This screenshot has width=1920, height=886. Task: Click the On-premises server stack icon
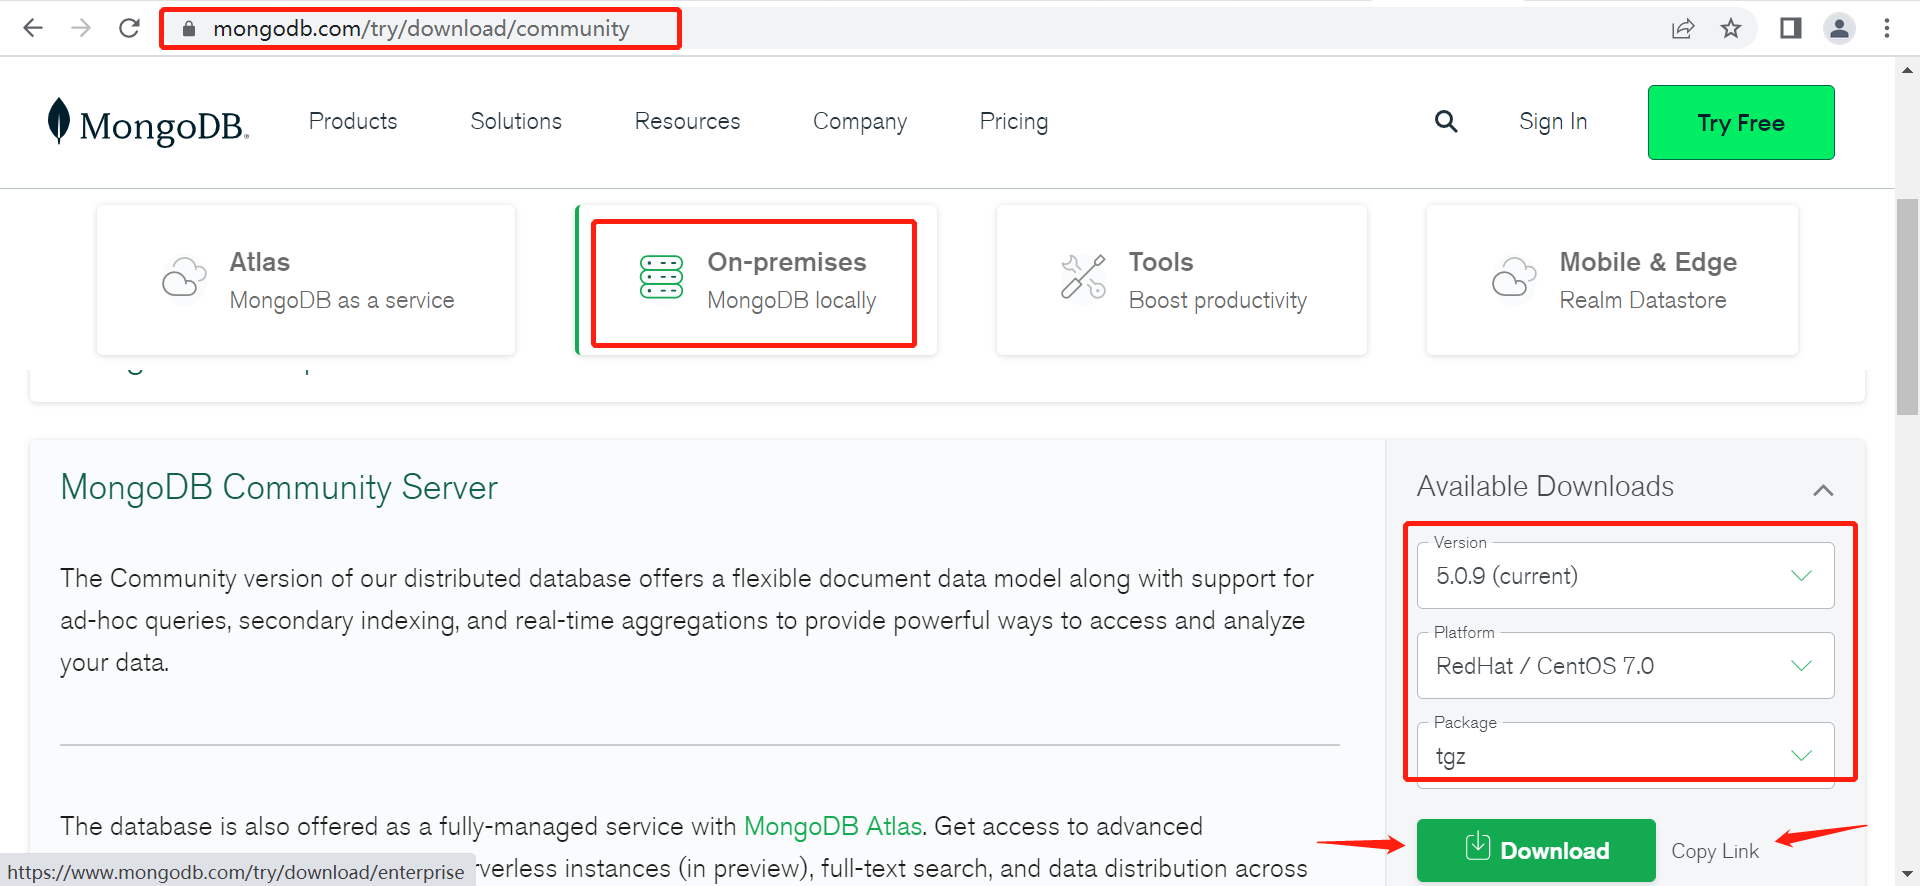tap(661, 277)
